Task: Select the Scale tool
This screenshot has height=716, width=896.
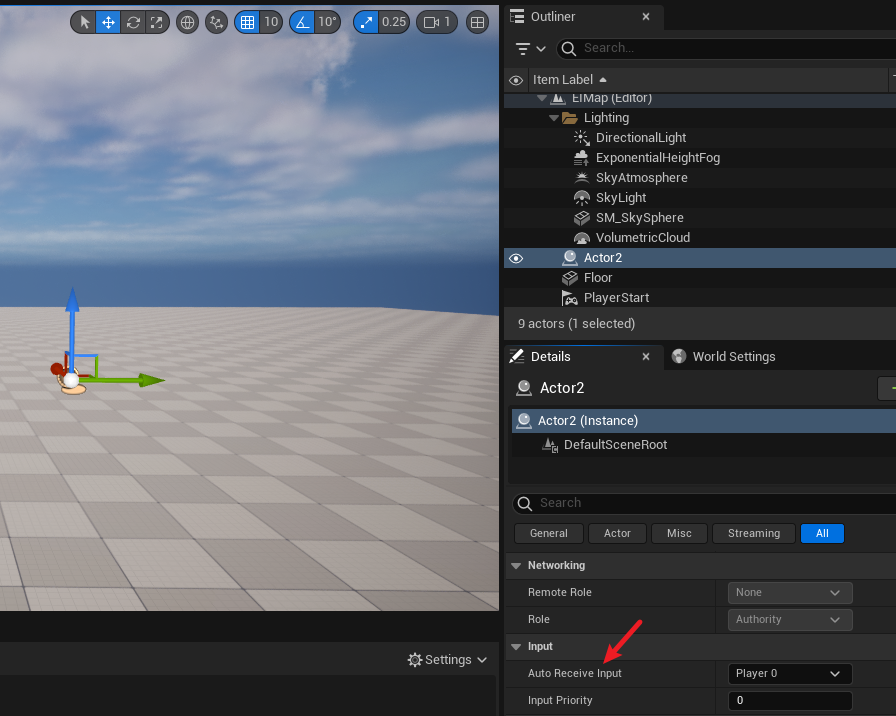Action: tap(157, 22)
